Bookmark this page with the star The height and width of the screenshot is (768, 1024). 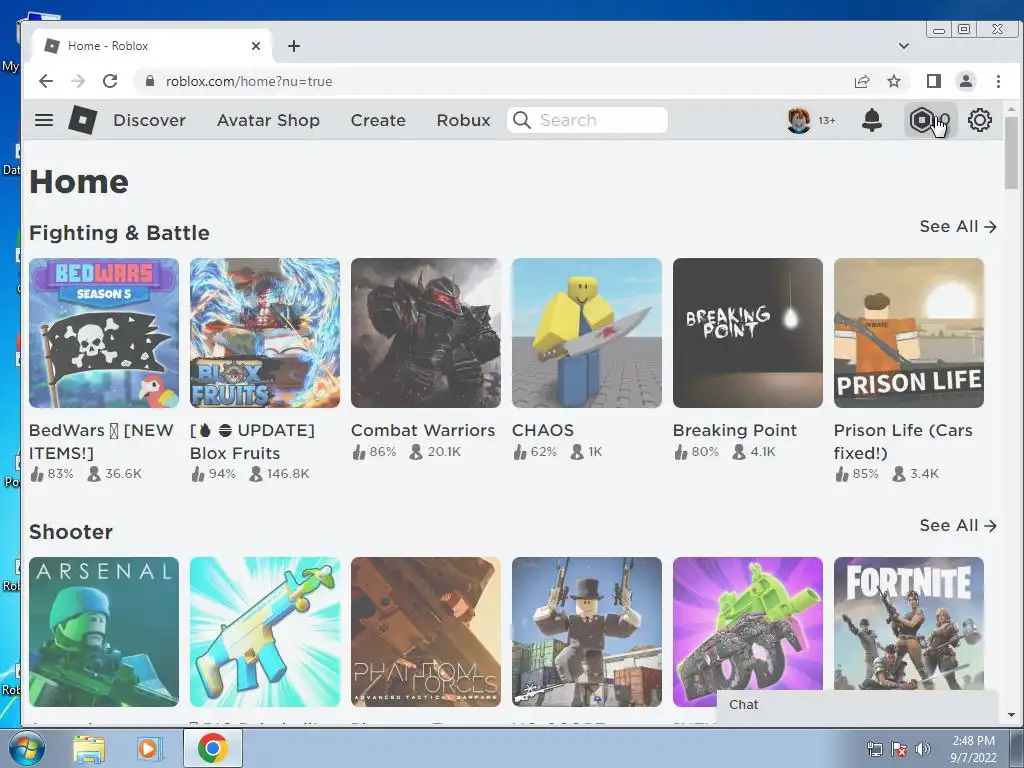(894, 81)
